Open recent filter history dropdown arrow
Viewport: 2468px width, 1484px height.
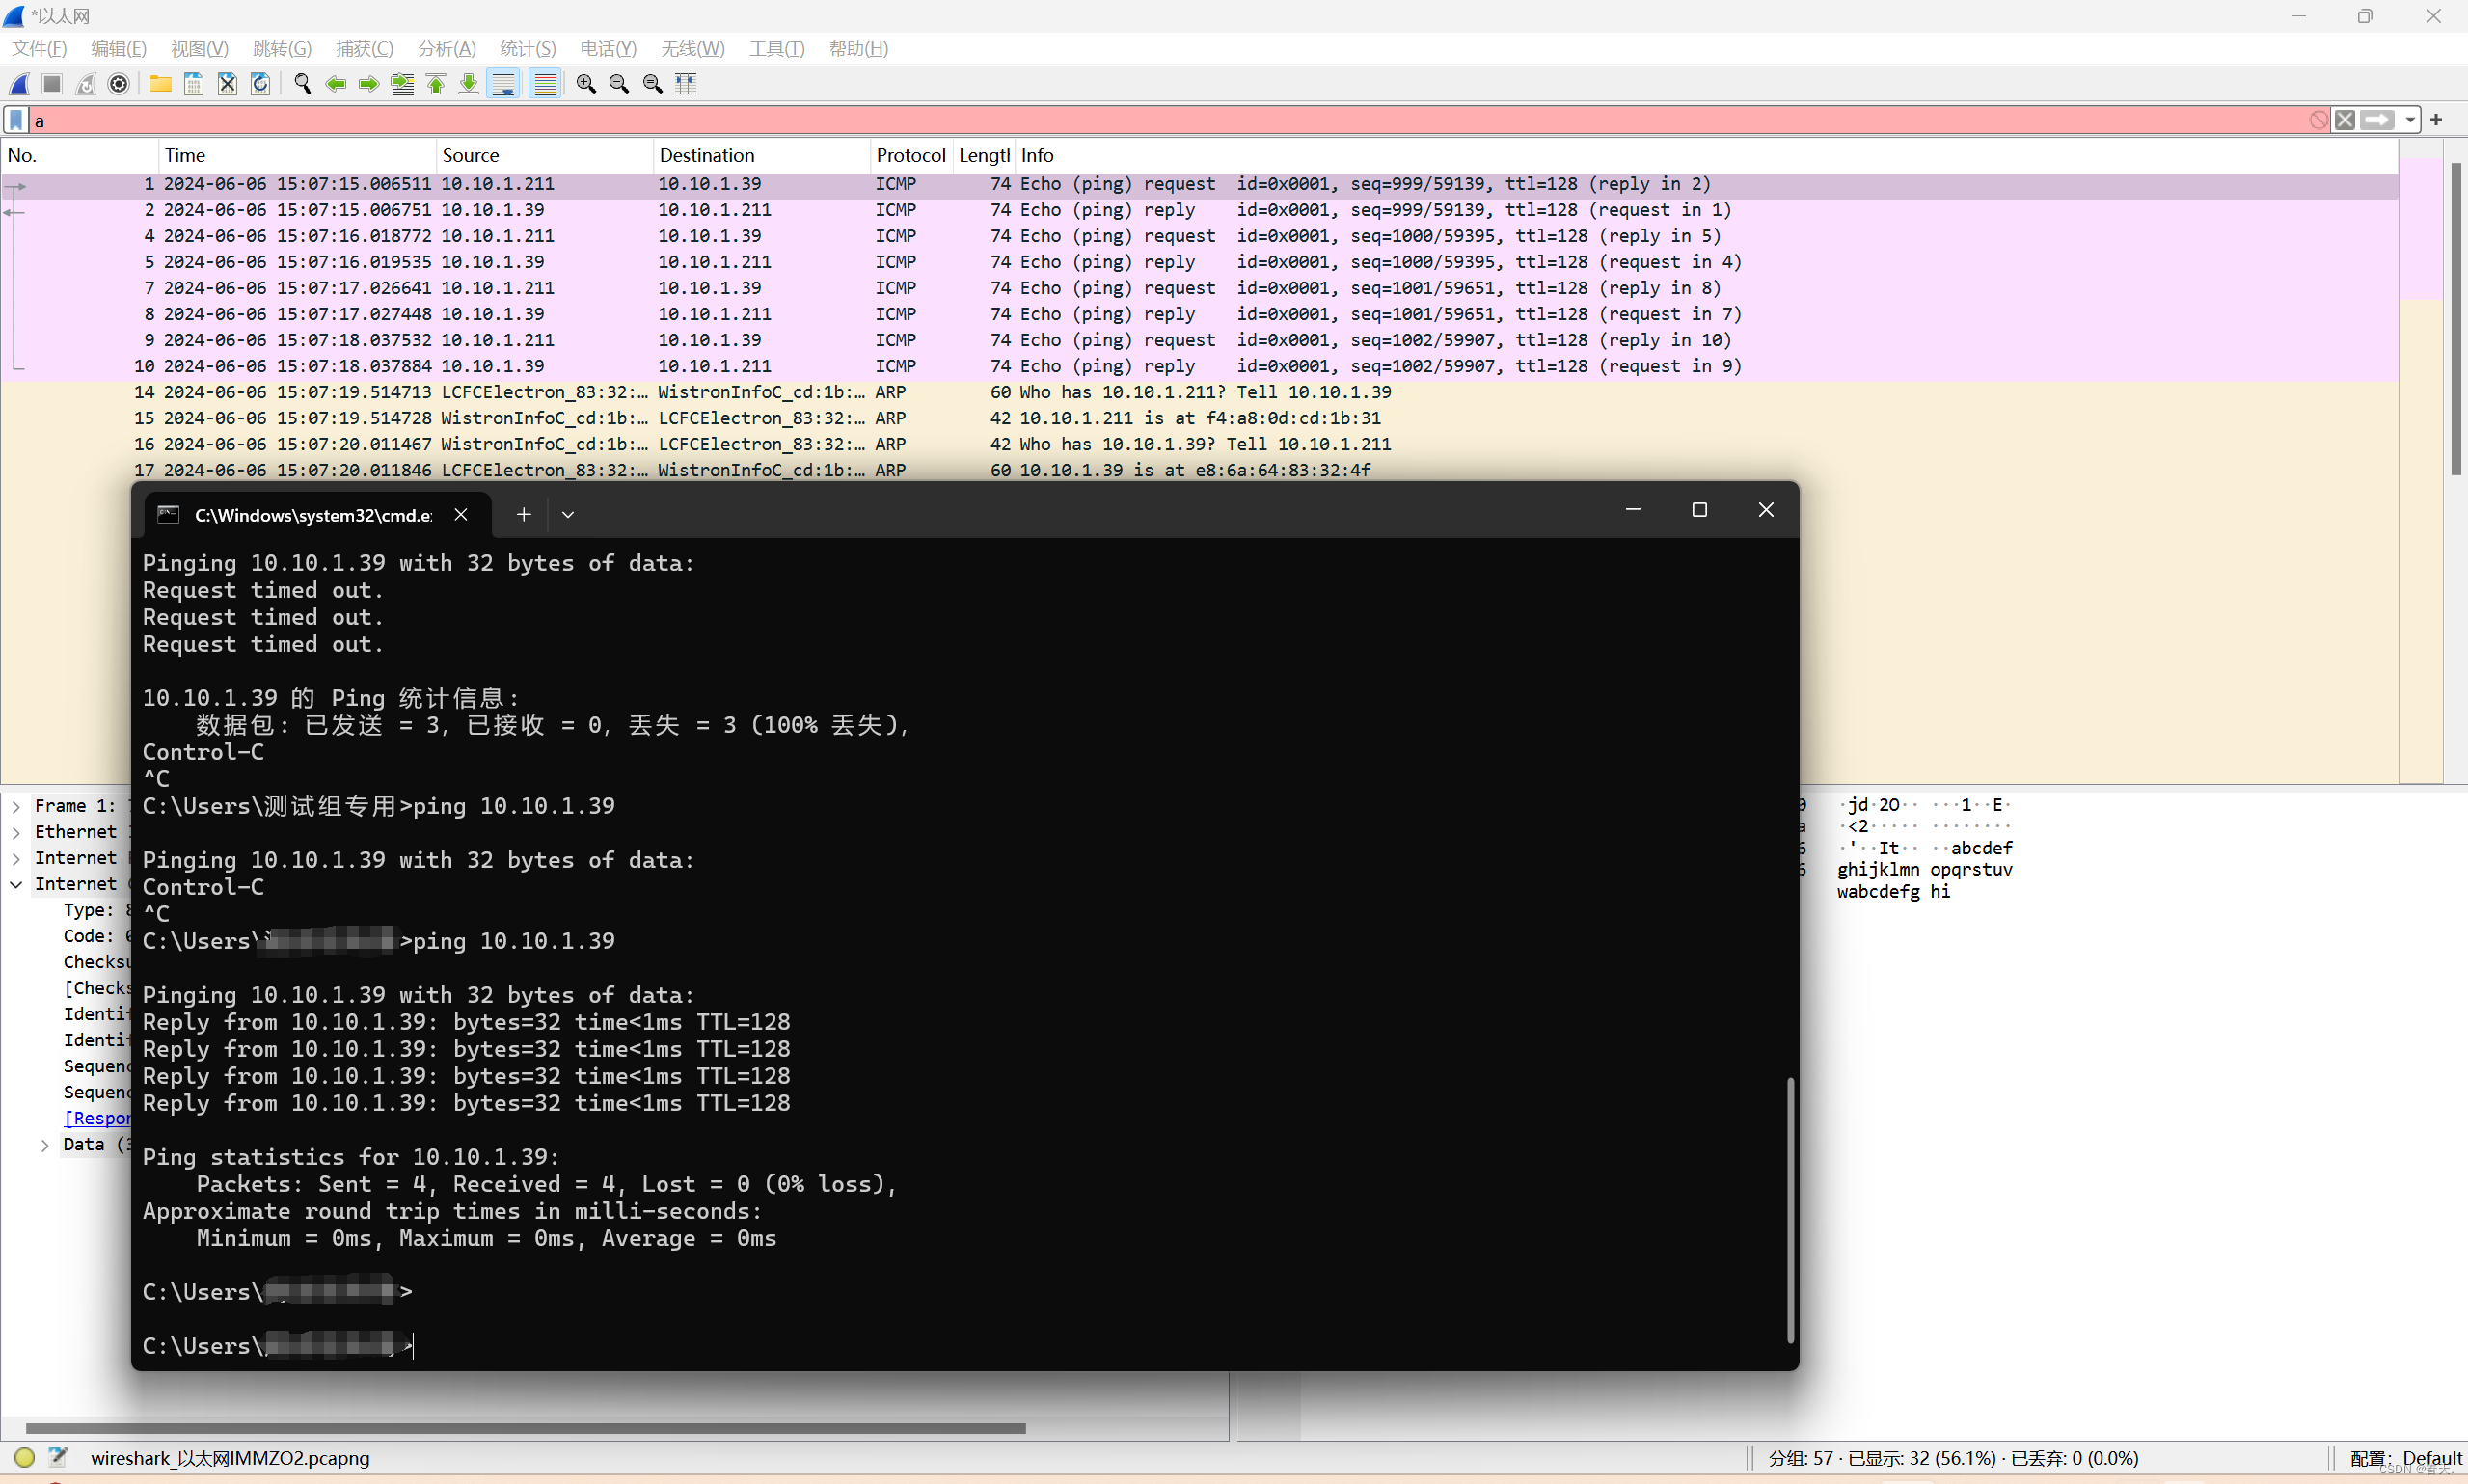click(x=2411, y=120)
